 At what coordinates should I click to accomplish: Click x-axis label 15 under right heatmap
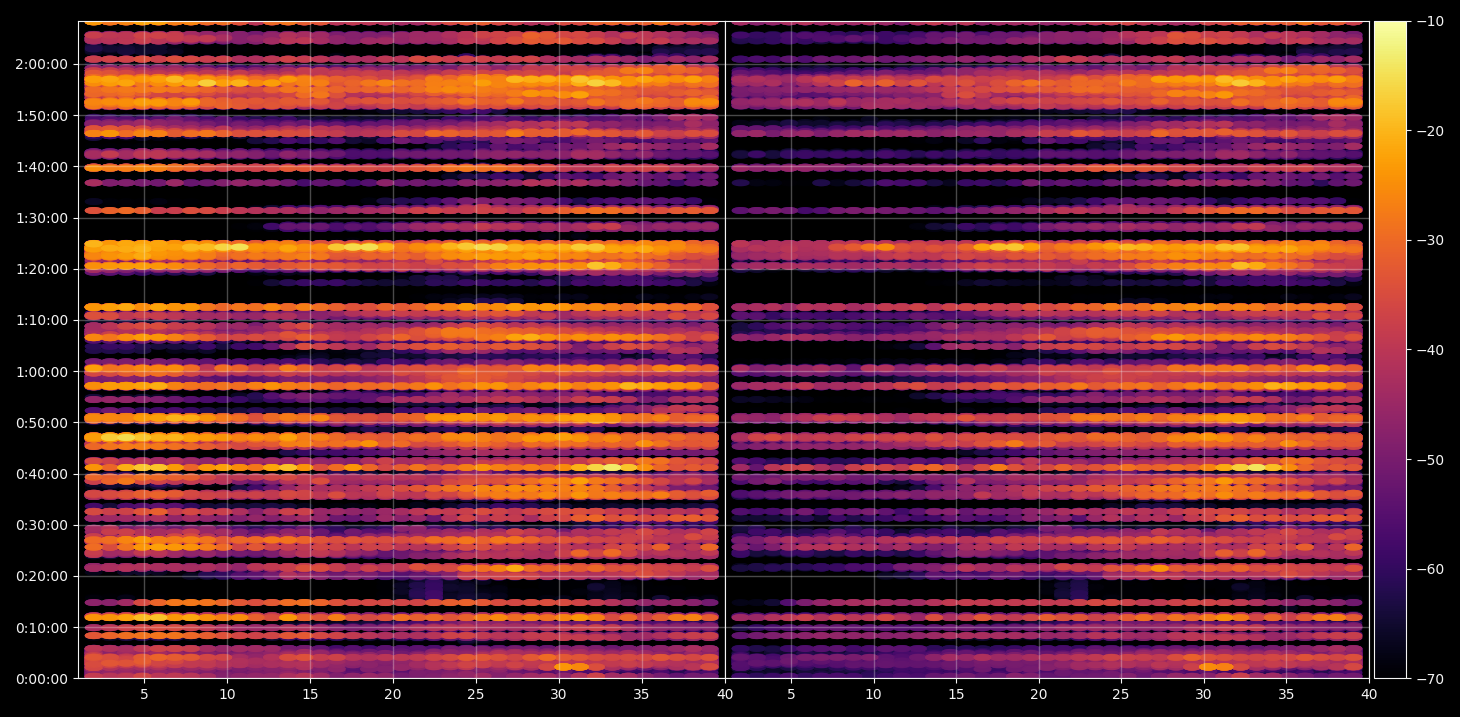point(956,695)
